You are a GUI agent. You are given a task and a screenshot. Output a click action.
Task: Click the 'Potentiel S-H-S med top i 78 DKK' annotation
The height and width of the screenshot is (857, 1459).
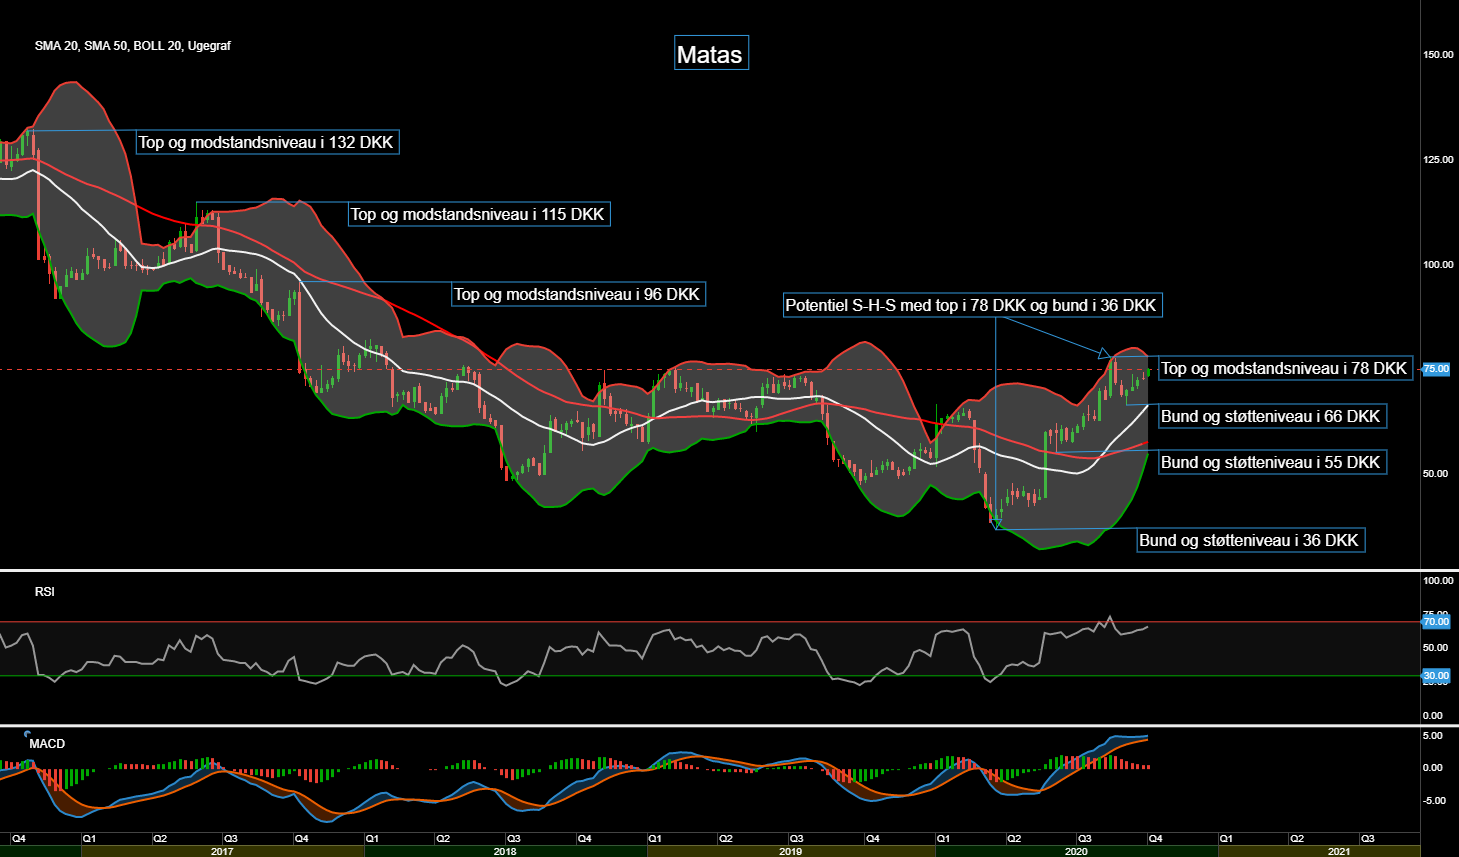[x=972, y=305]
